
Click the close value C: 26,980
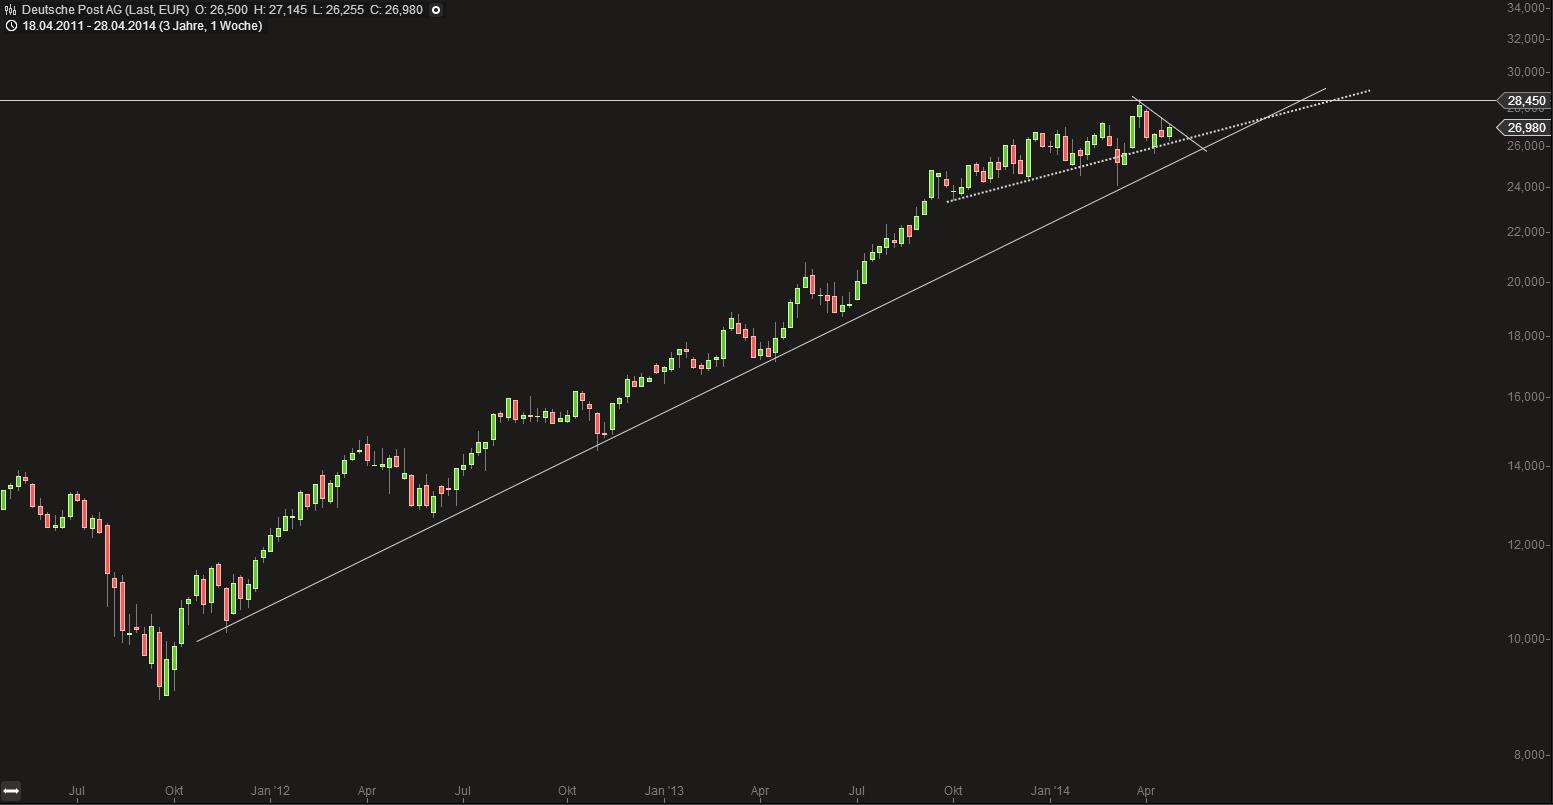coord(397,10)
